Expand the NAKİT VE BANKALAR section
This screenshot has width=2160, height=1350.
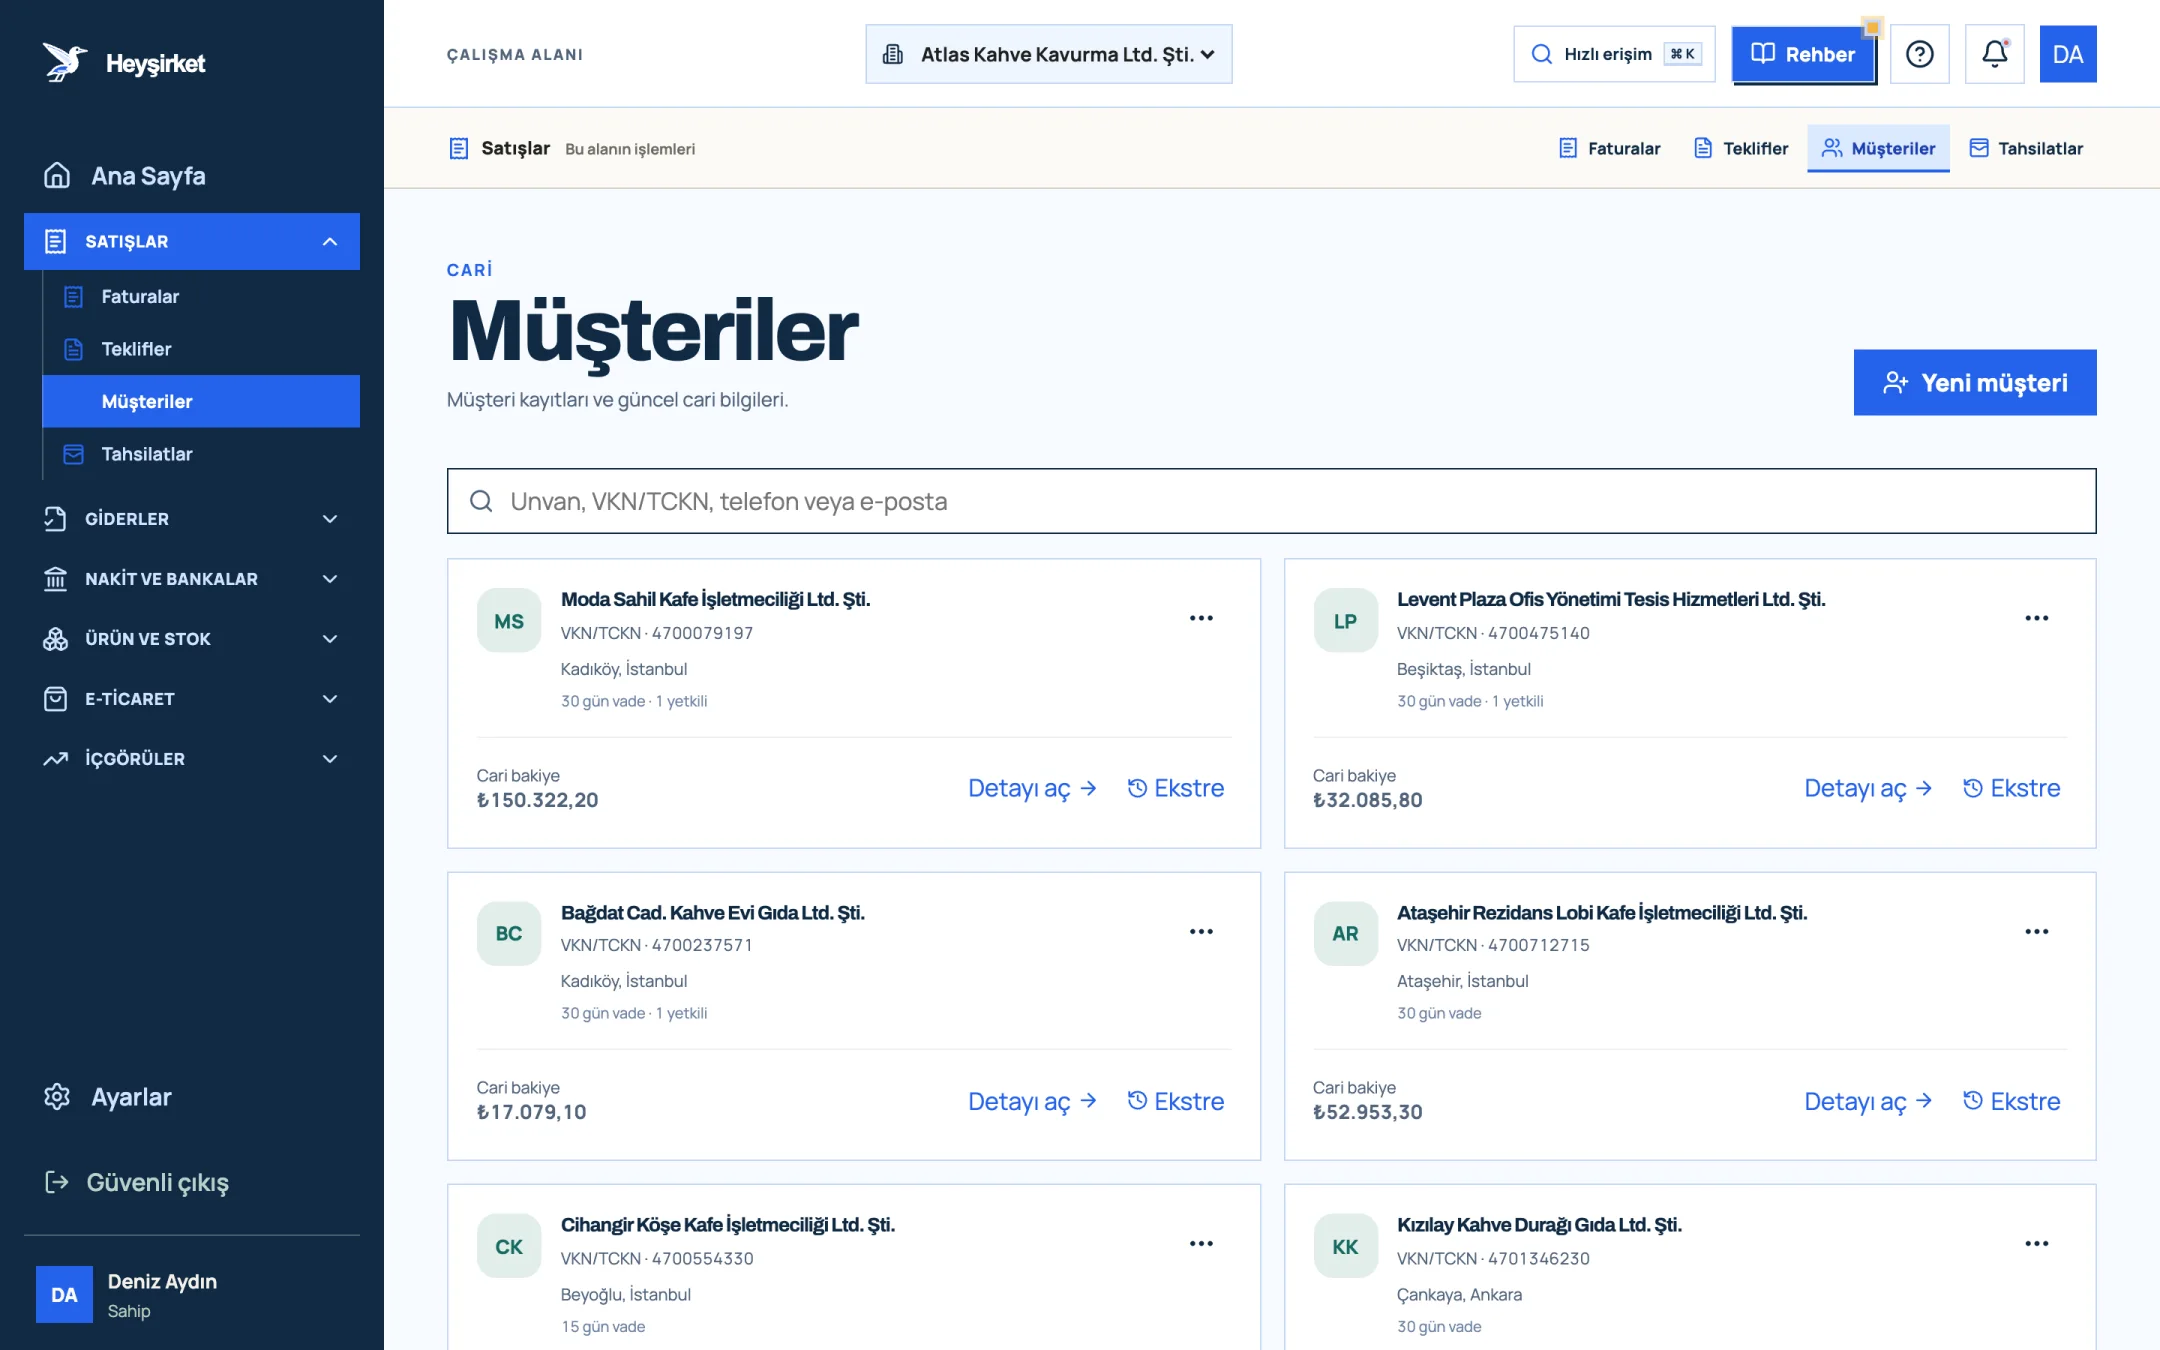pyautogui.click(x=192, y=578)
